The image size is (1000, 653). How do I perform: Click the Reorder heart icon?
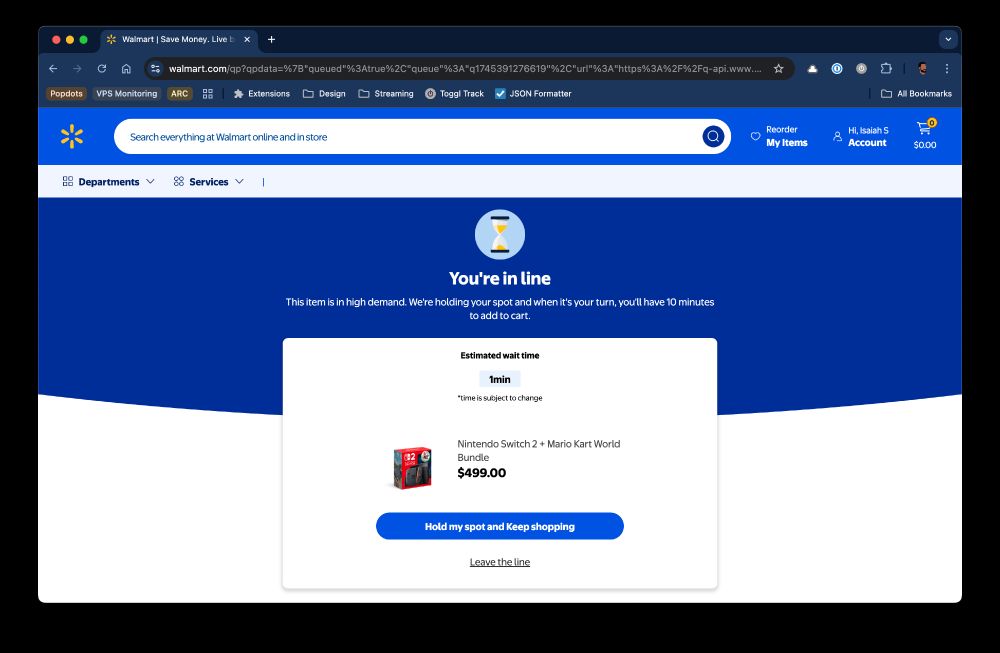point(755,136)
